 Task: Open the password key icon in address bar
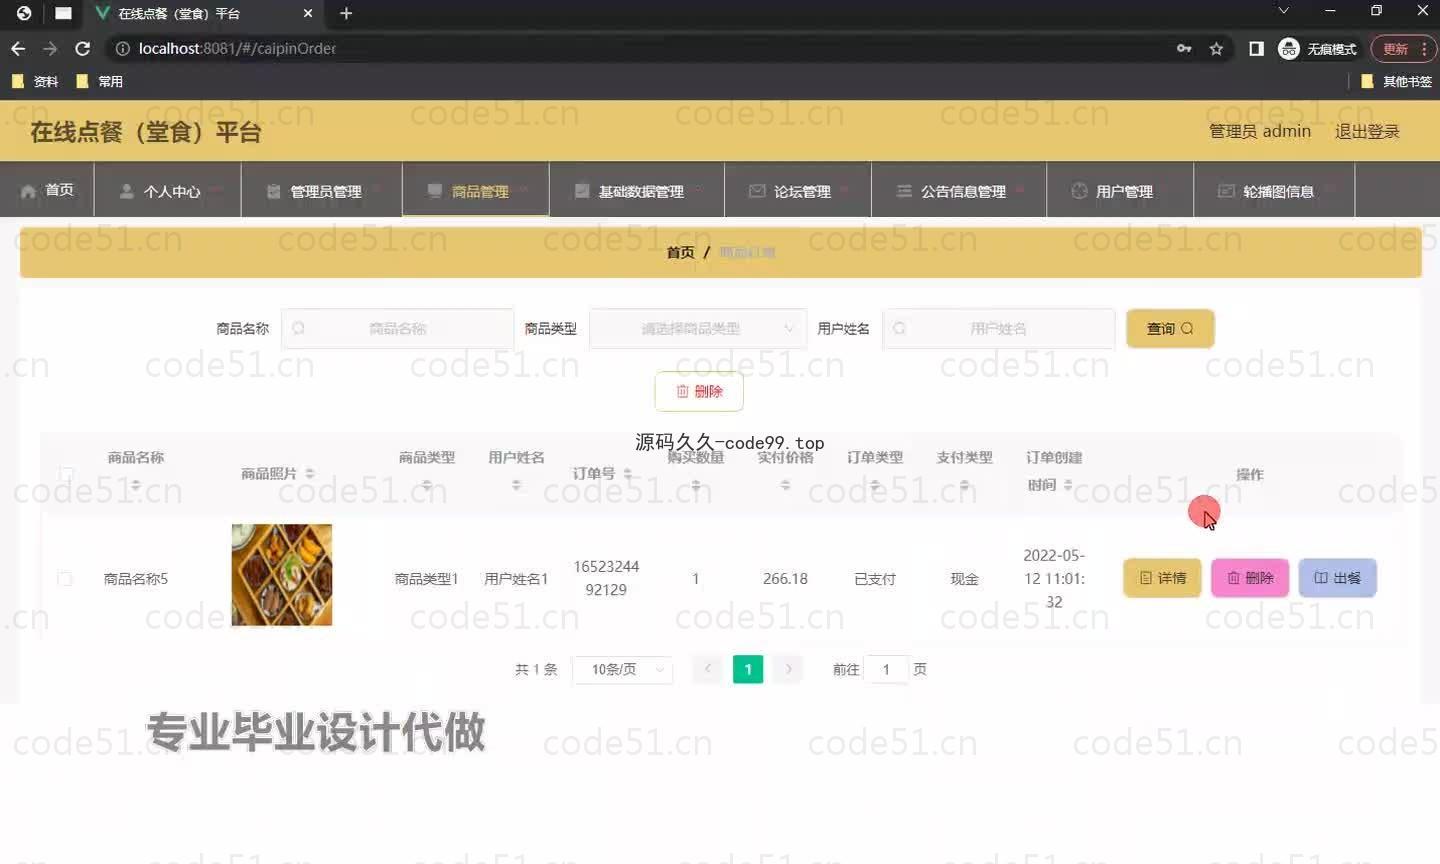click(x=1184, y=48)
